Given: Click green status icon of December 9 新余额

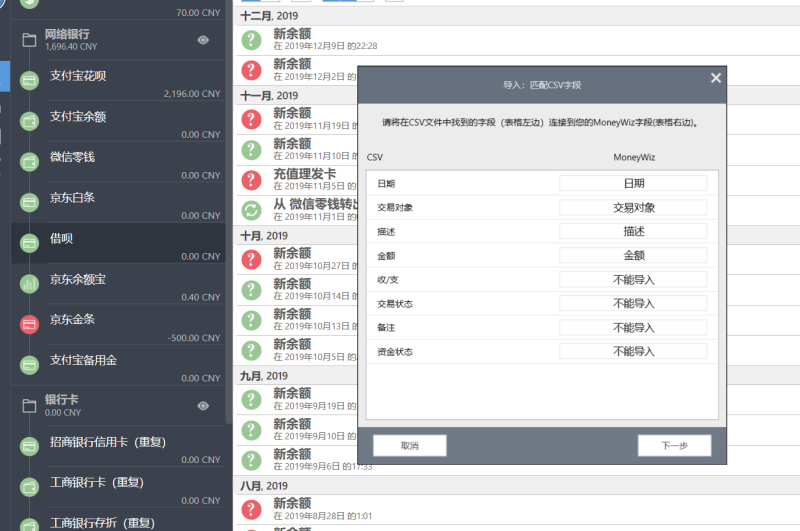Looking at the screenshot, I should (251, 40).
